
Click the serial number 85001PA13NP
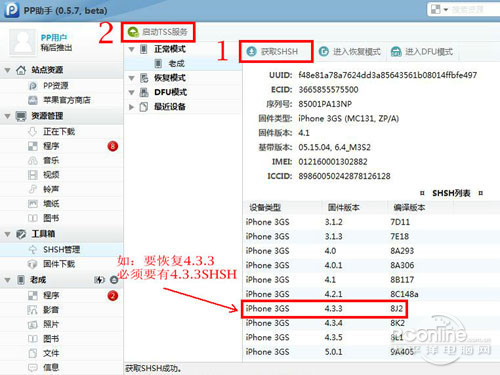tap(325, 104)
